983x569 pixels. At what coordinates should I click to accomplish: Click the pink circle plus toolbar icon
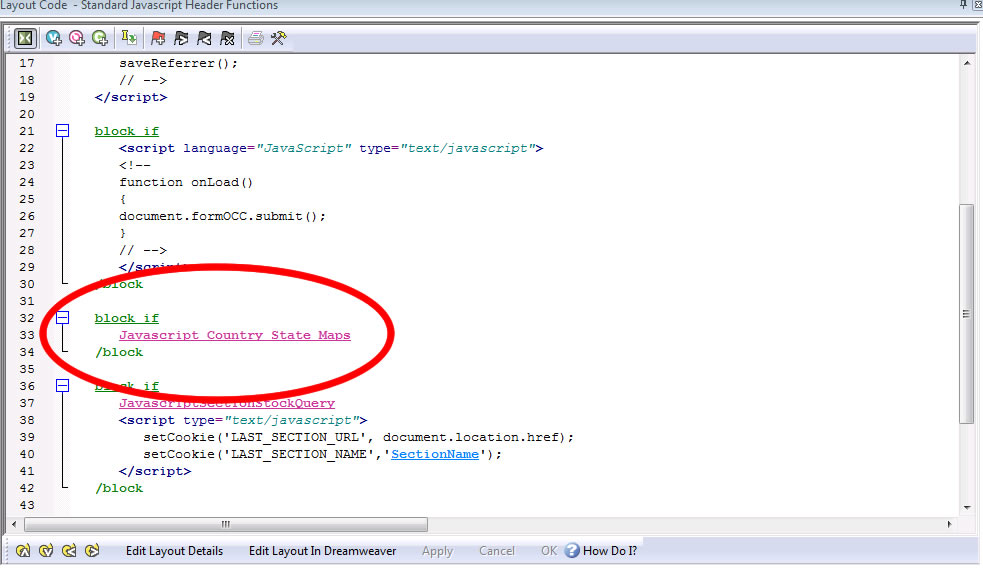(x=76, y=38)
